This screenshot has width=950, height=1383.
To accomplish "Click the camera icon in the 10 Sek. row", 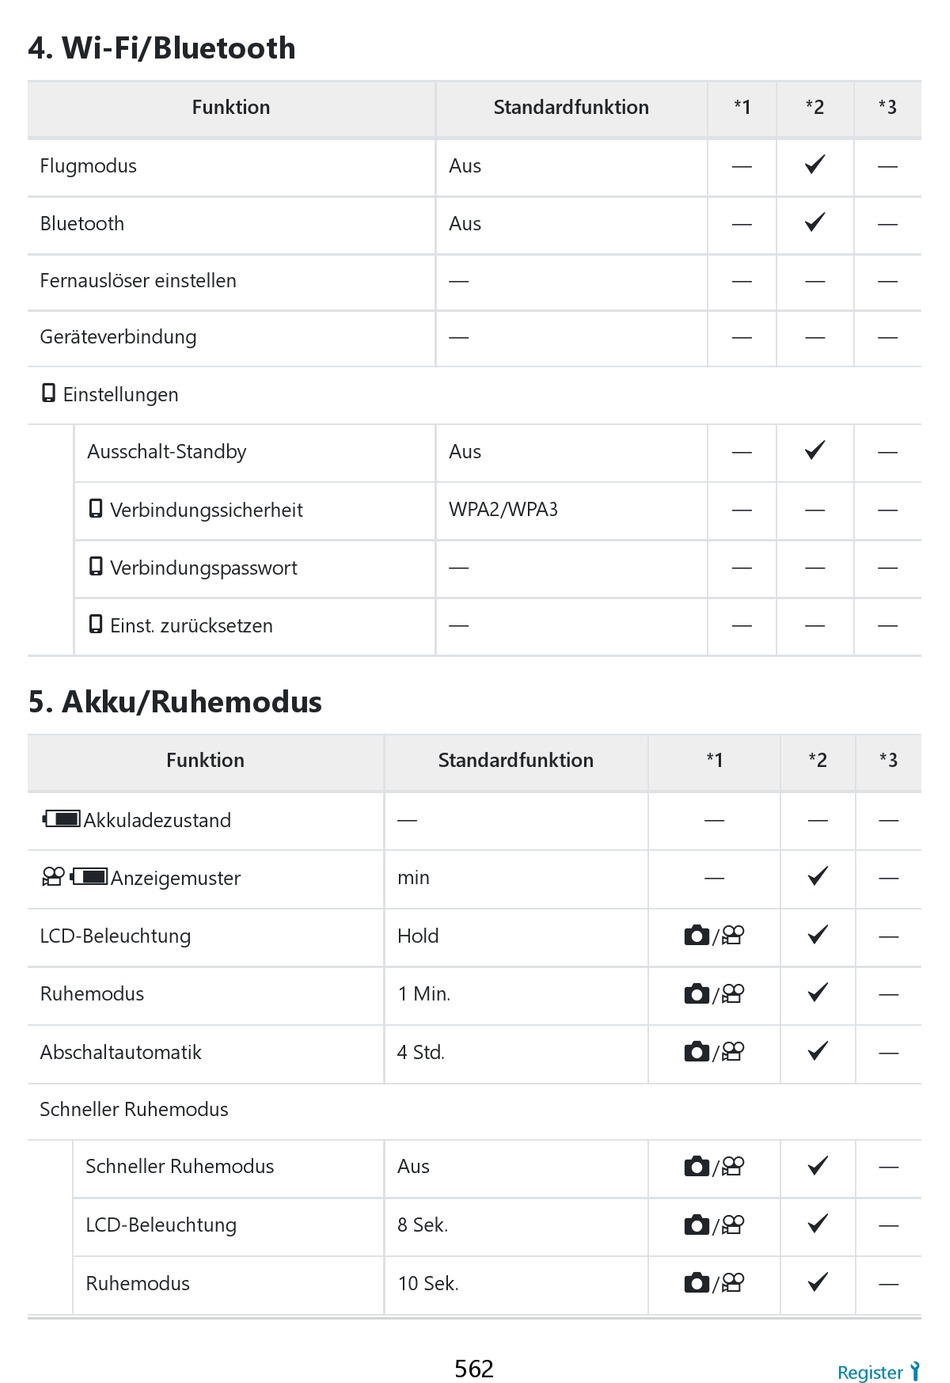I will click(x=697, y=1283).
